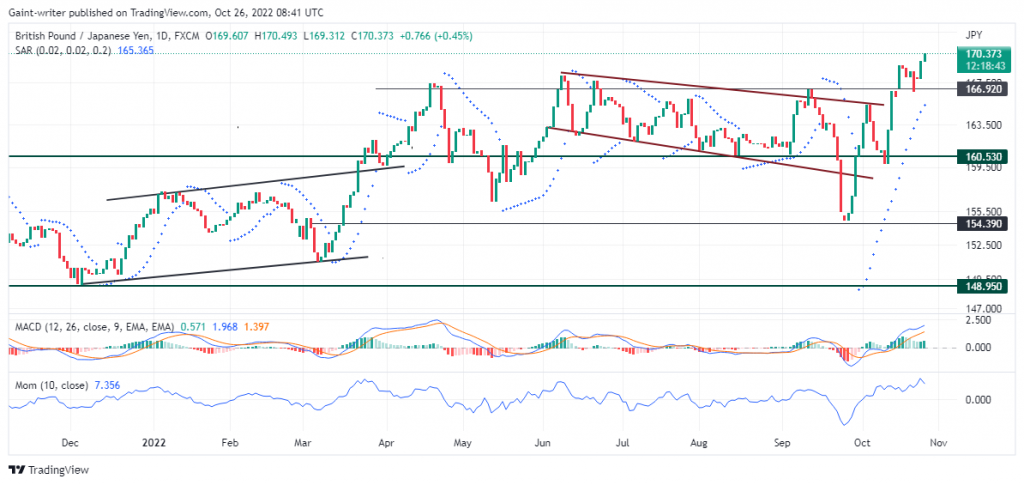The width and height of the screenshot is (1024, 485).
Task: Click the SAR value 165.365
Action: 136,50
